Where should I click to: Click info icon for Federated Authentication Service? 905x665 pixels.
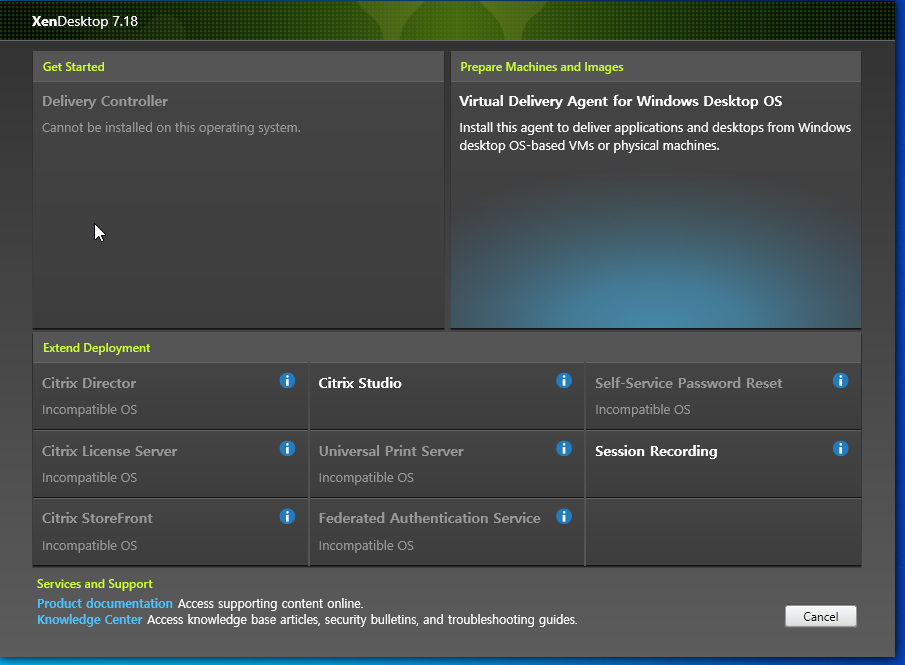564,516
